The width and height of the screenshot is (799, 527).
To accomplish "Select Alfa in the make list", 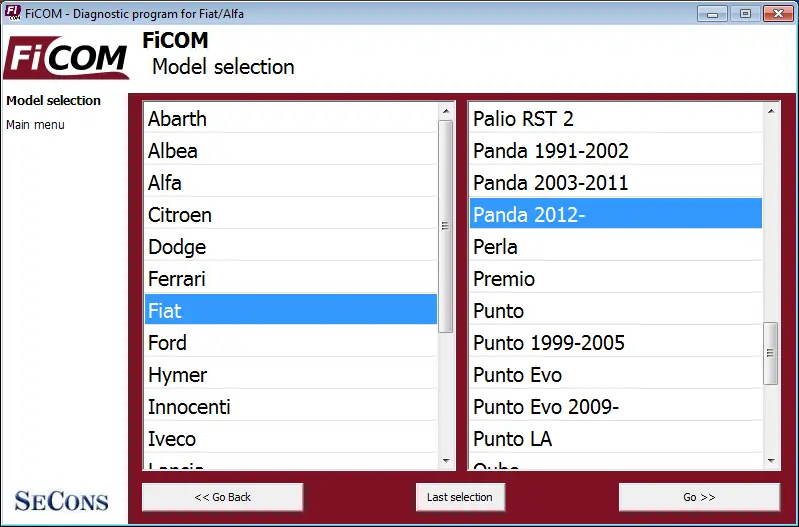I will pyautogui.click(x=291, y=183).
